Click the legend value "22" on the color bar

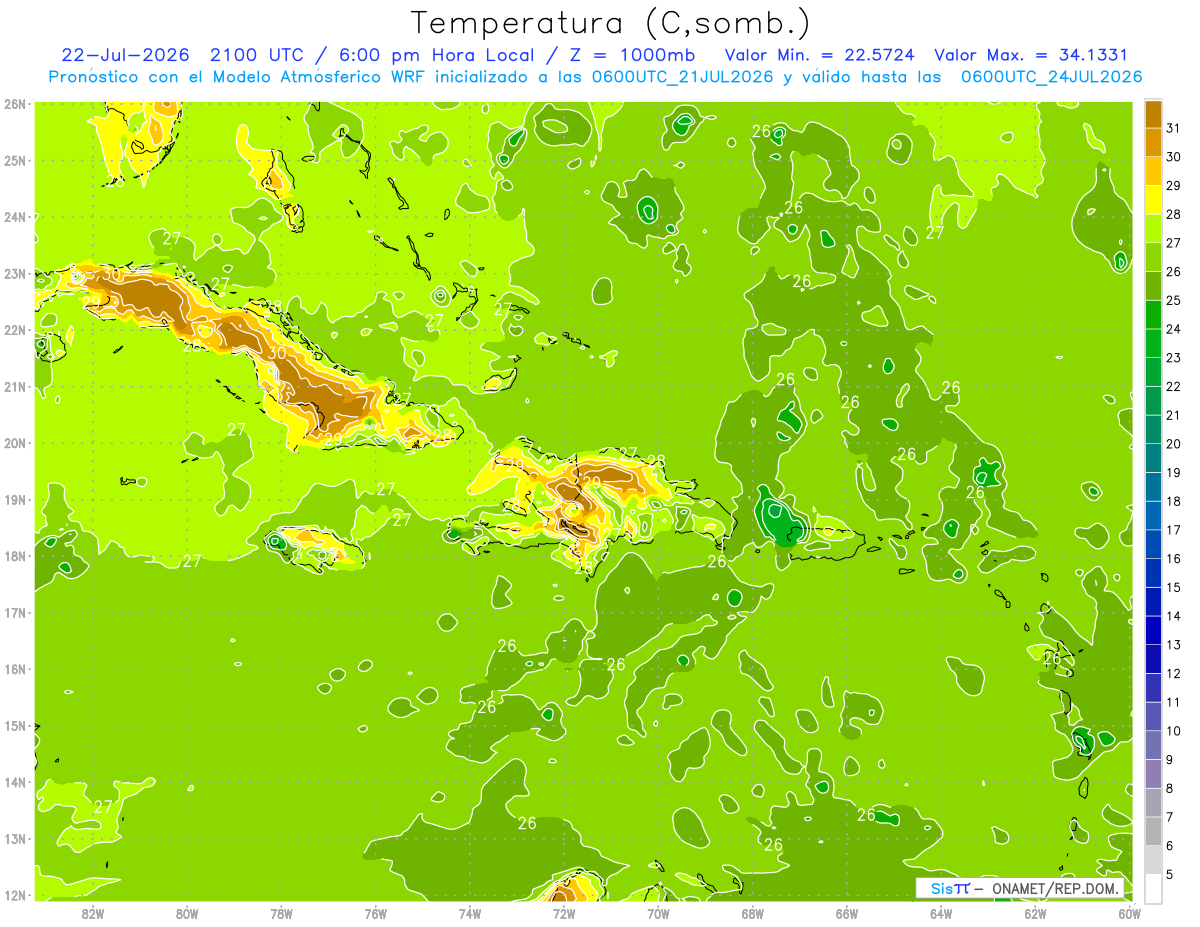(1174, 386)
